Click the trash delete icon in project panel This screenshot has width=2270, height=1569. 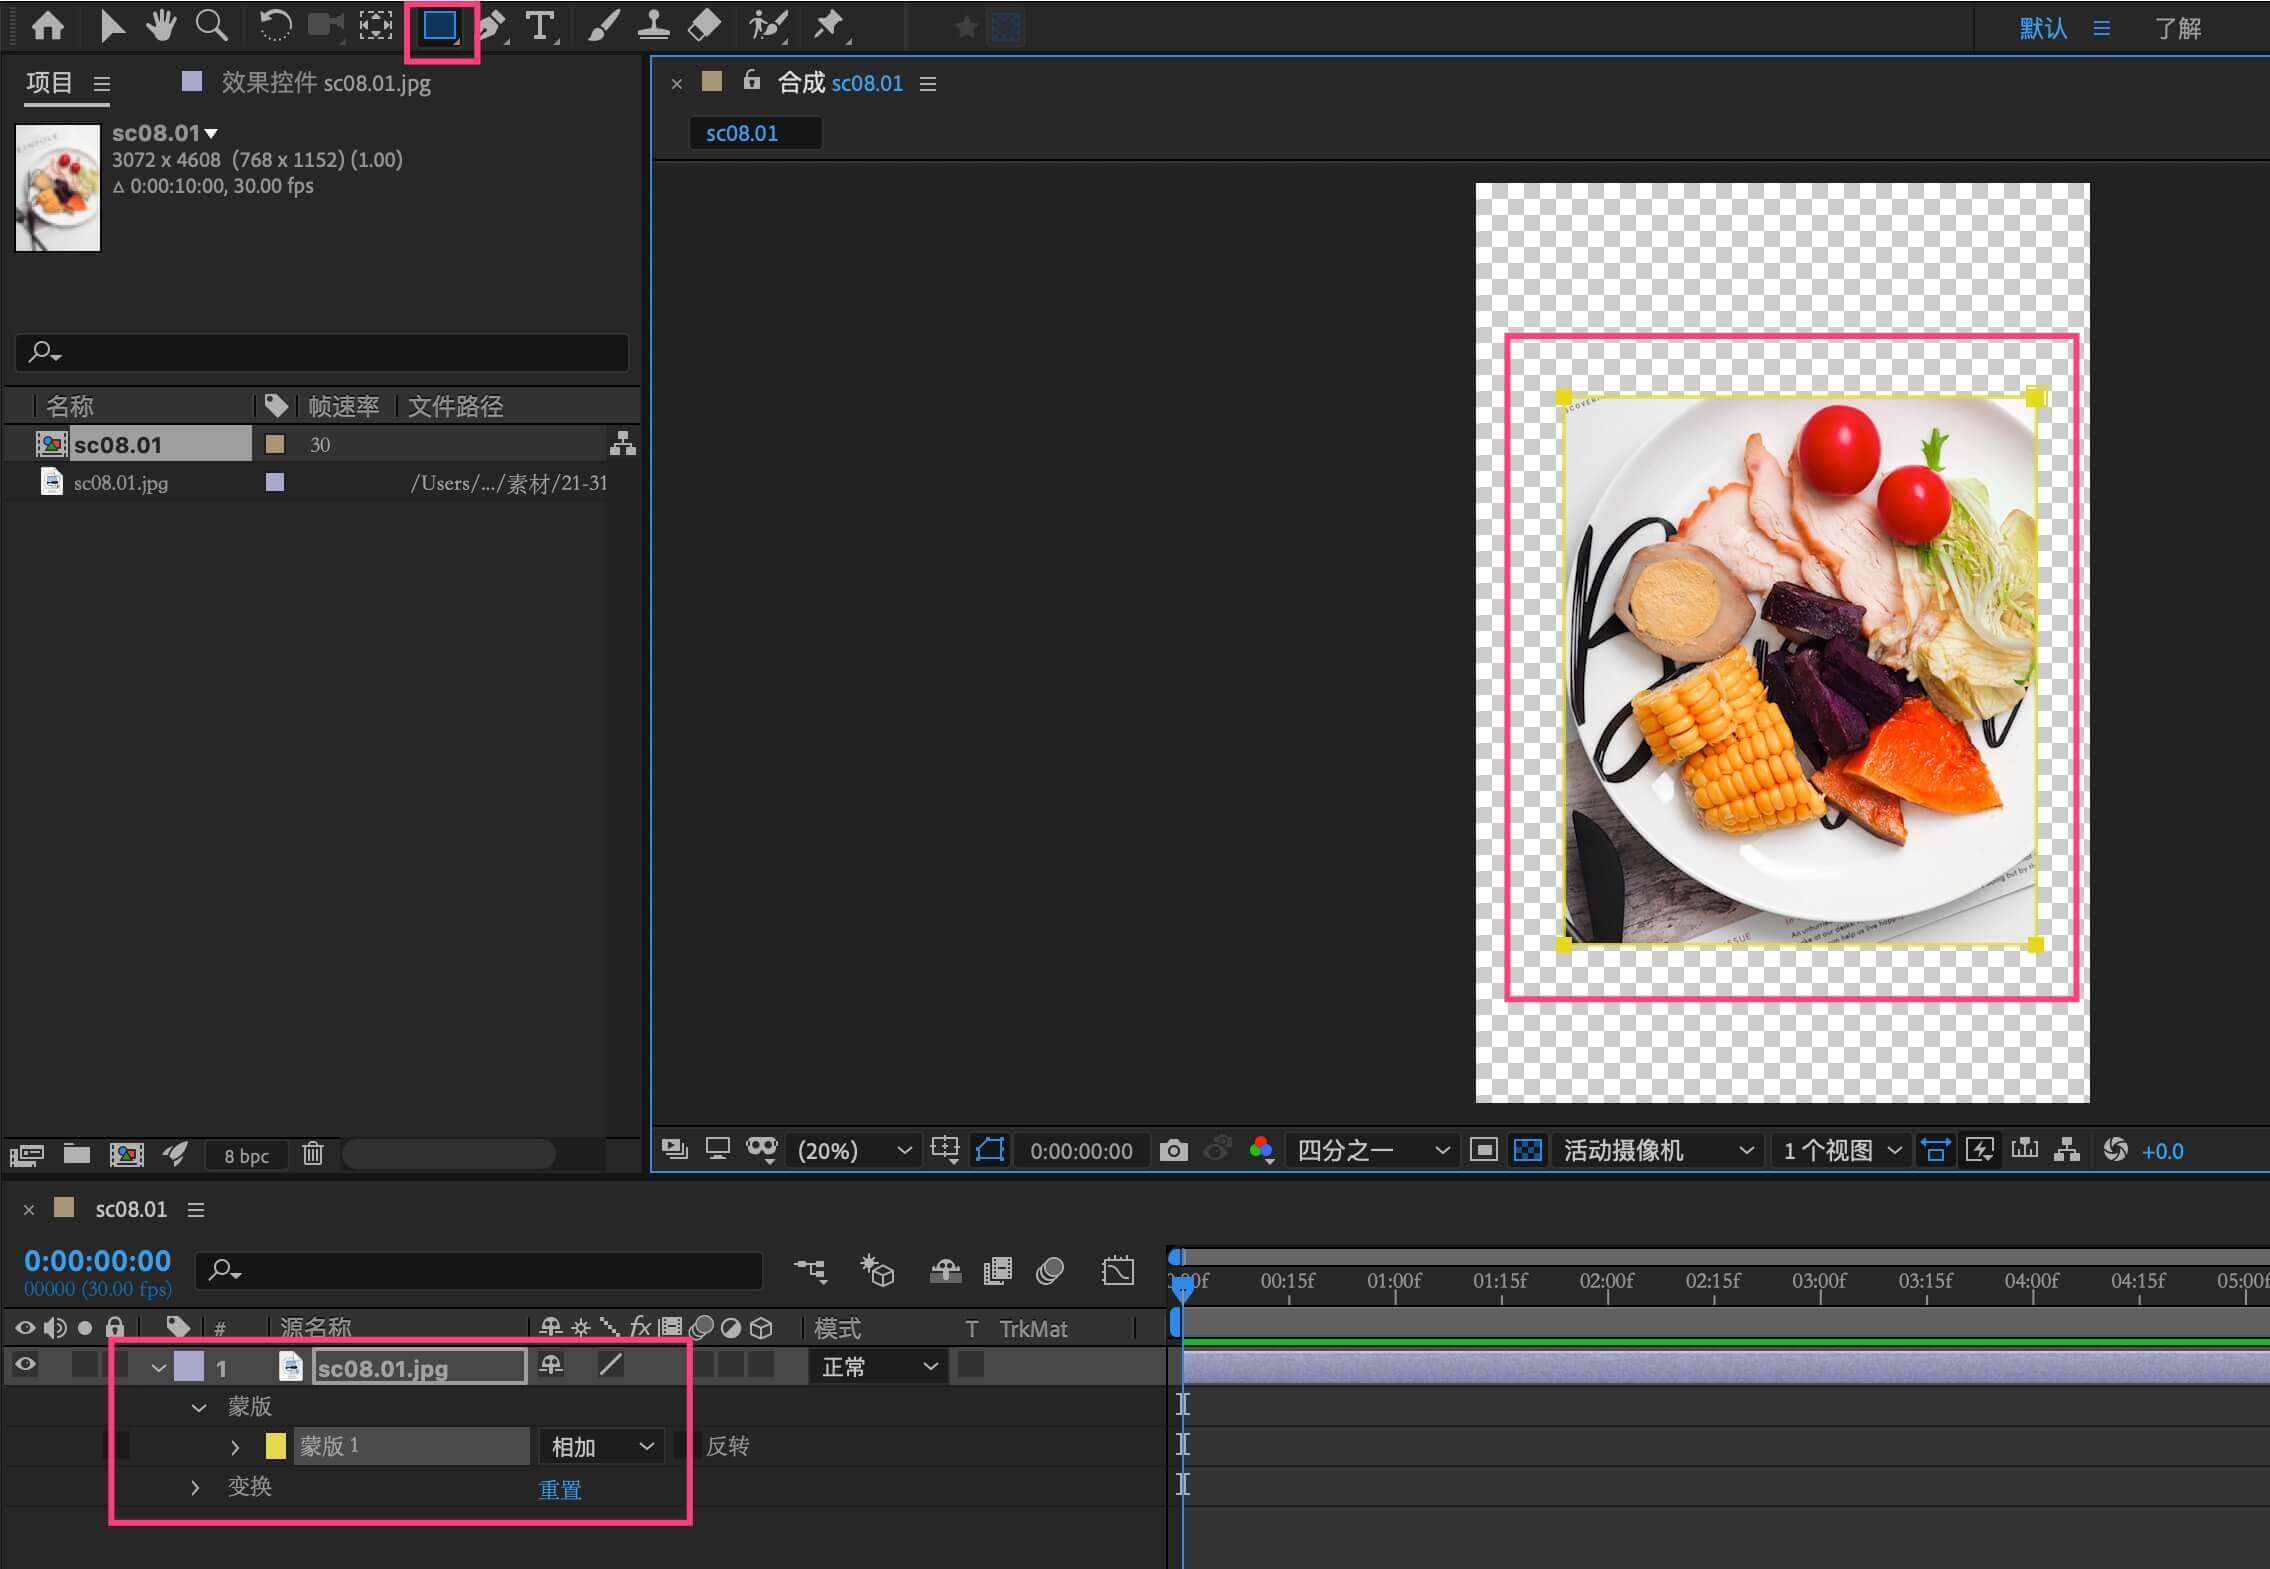313,1154
